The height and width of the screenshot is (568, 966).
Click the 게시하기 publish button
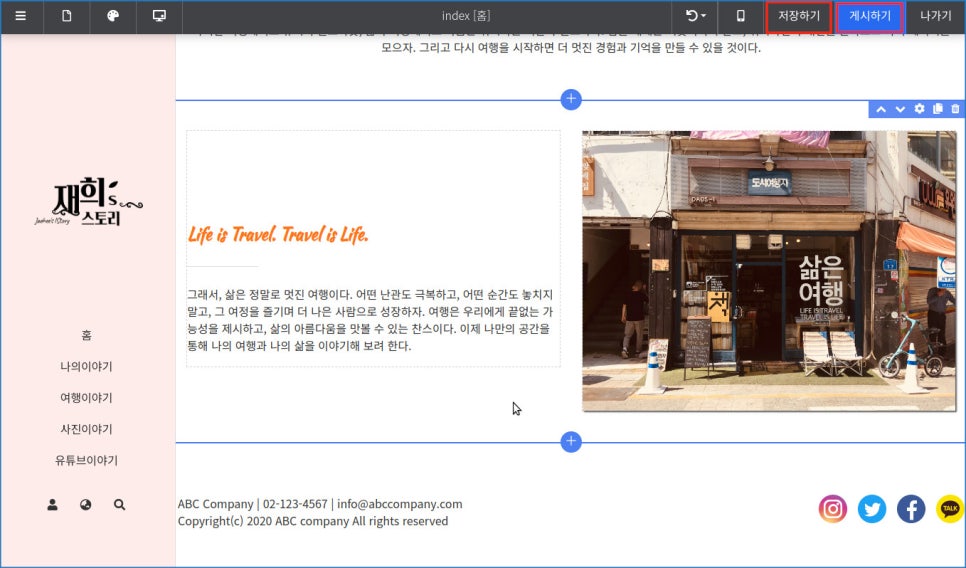870,17
